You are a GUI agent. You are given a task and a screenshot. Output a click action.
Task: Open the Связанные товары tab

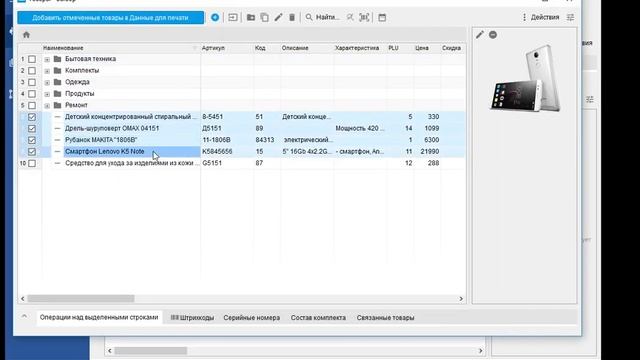[x=385, y=318]
